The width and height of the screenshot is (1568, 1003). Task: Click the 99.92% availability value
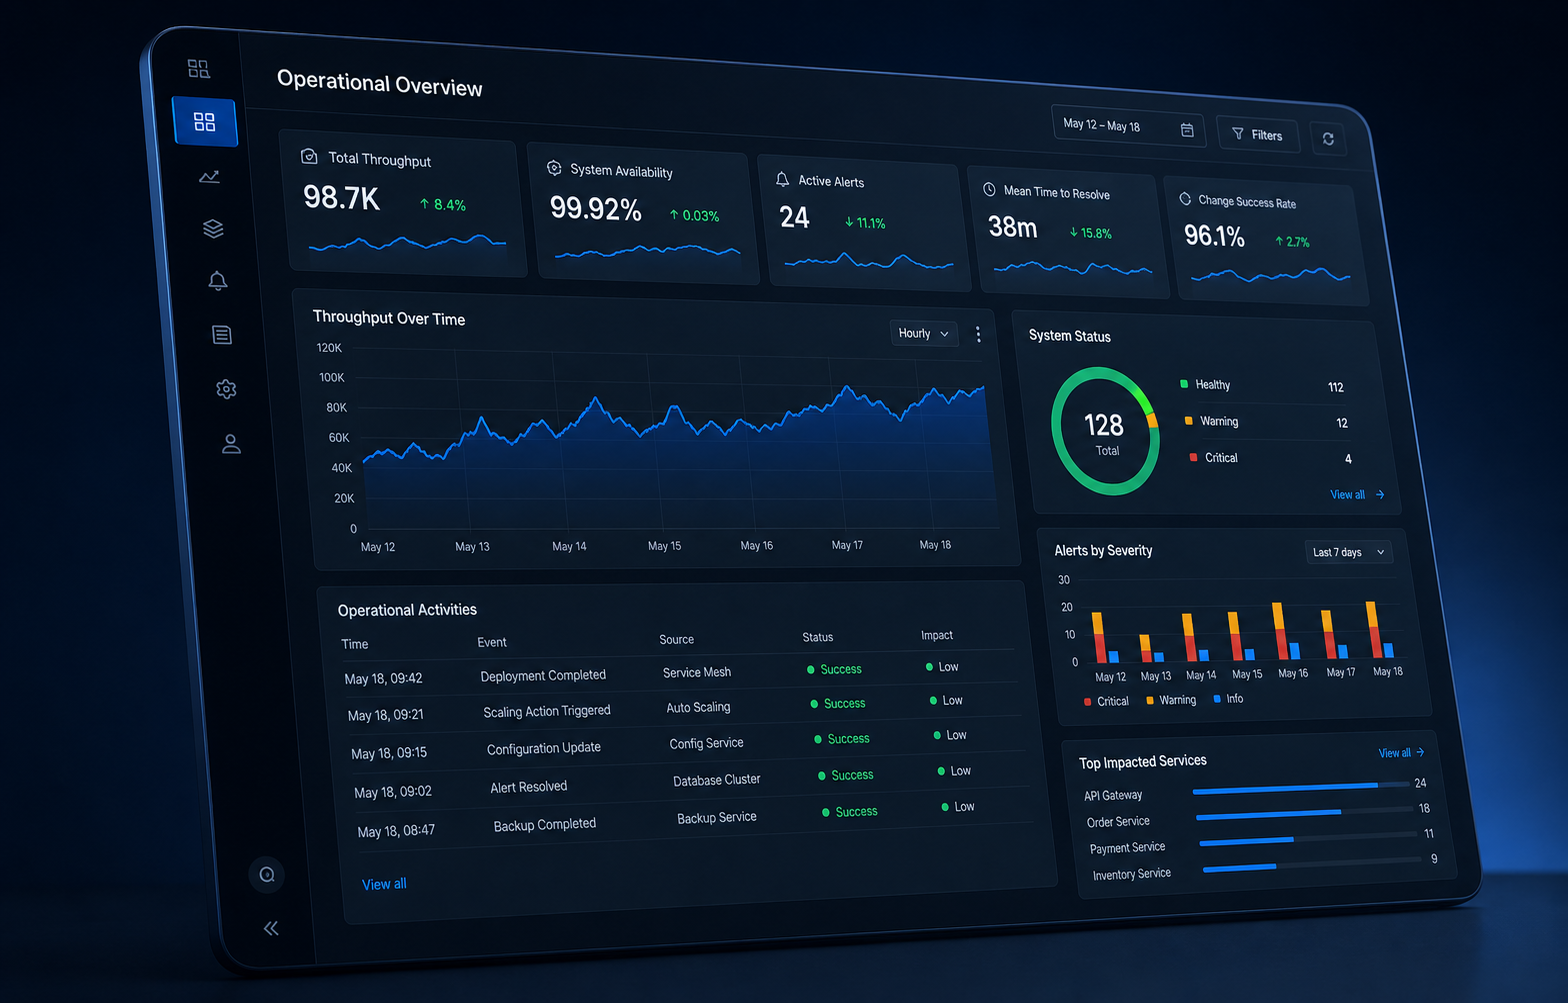tap(596, 208)
